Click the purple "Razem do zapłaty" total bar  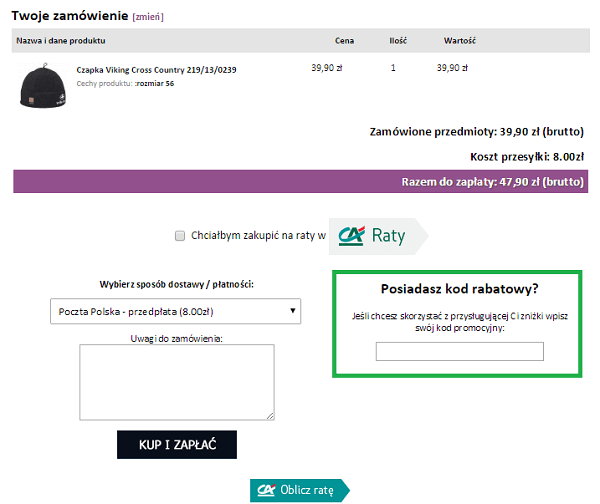click(x=298, y=181)
